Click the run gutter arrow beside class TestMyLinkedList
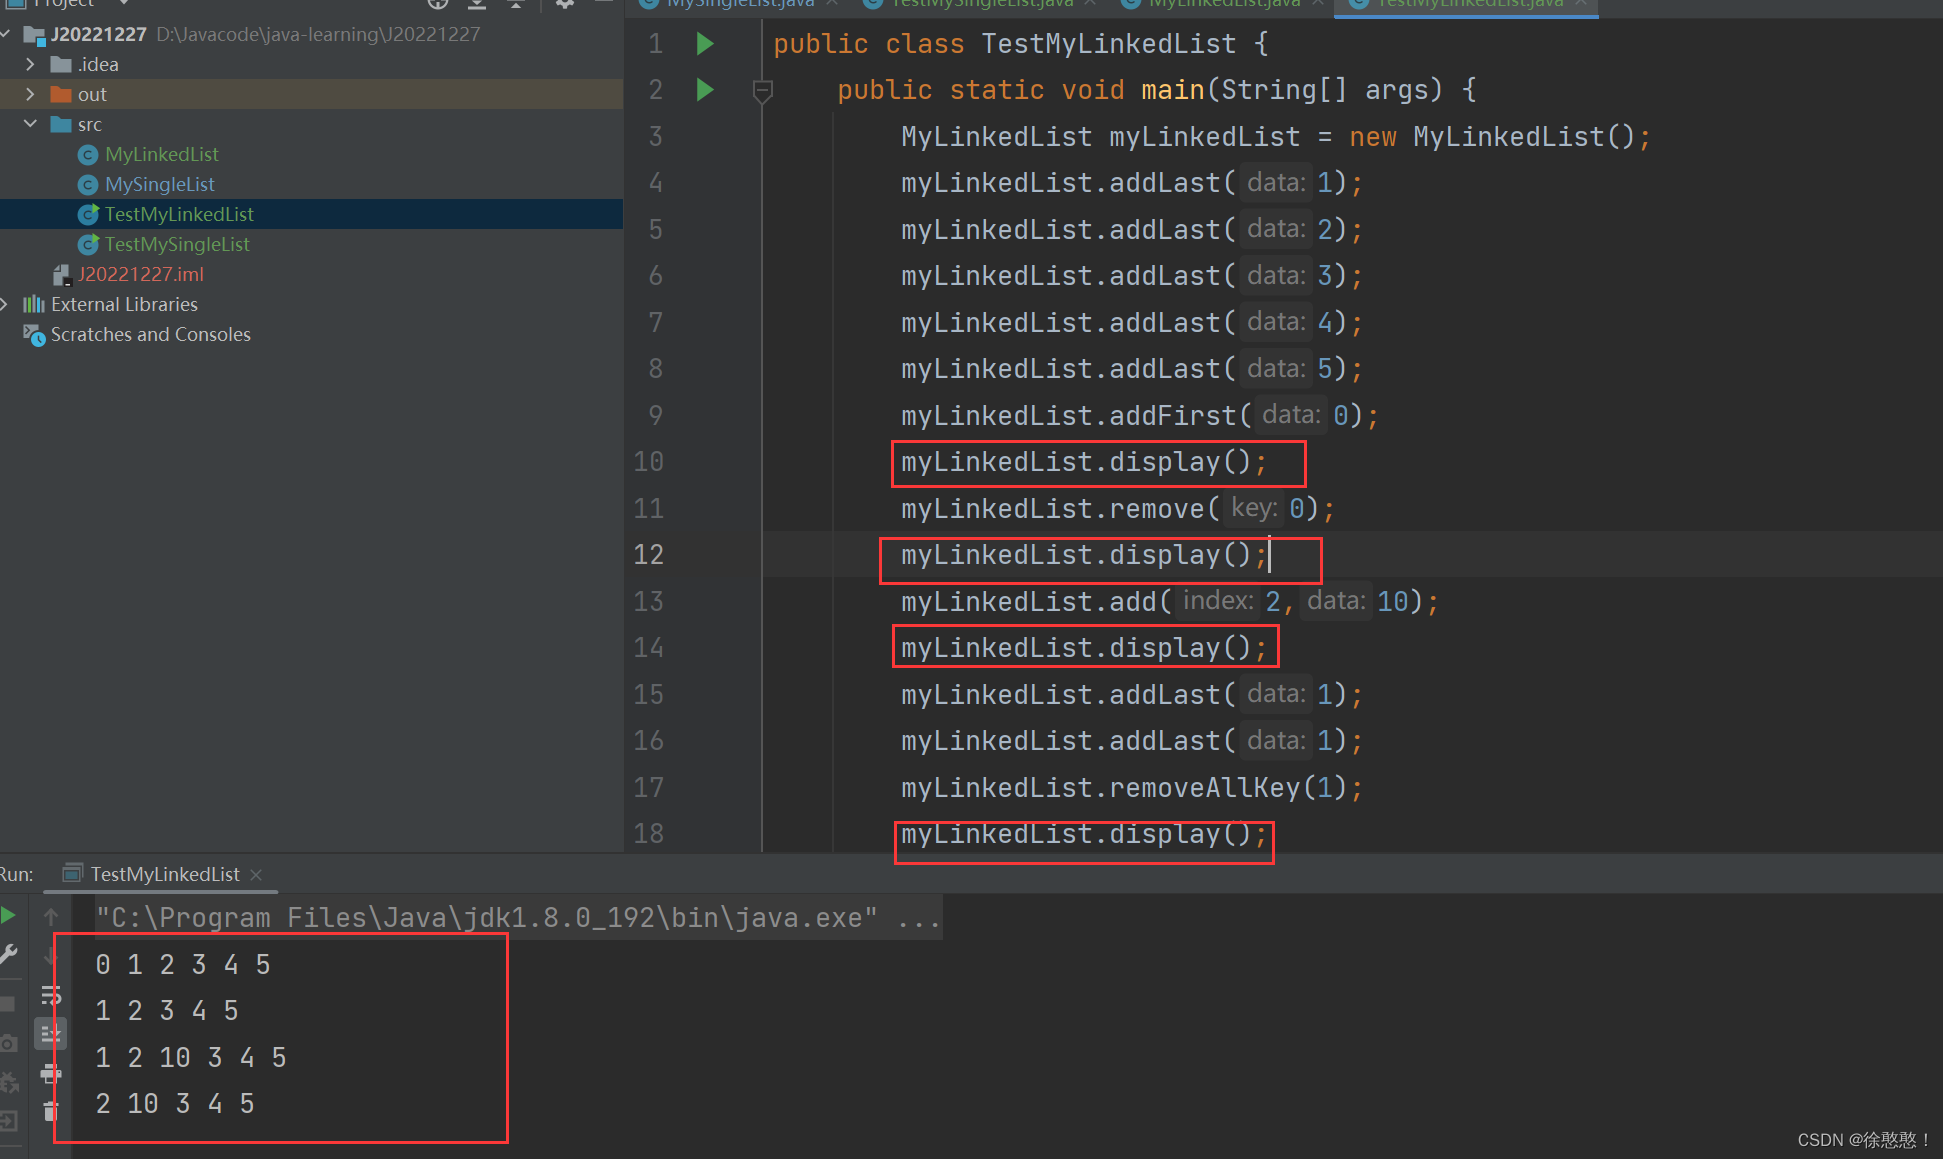The height and width of the screenshot is (1159, 1943). click(x=705, y=44)
